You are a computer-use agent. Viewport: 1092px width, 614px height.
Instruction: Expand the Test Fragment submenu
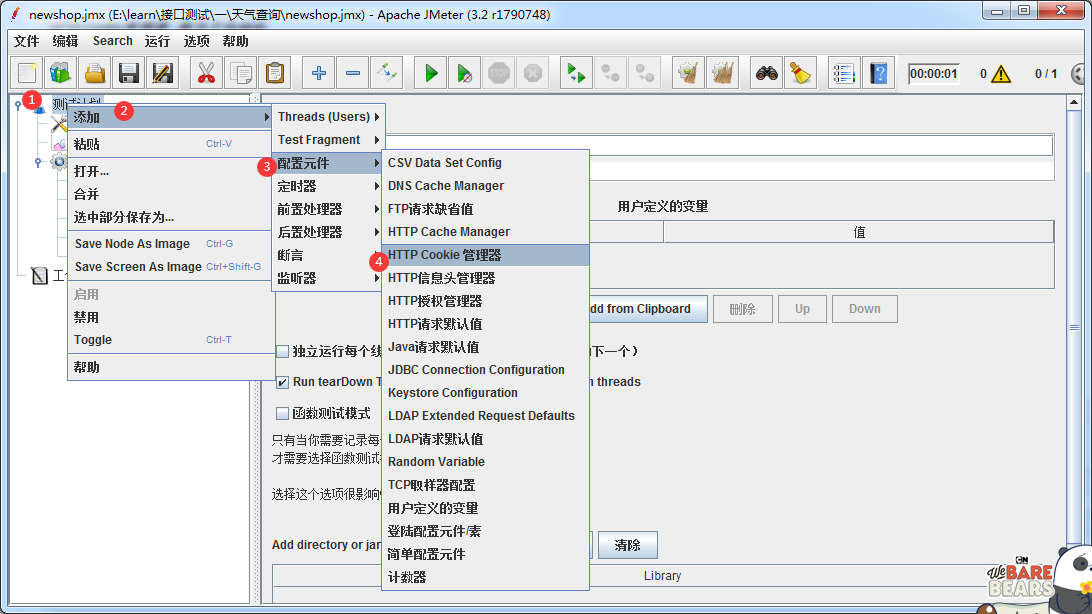pyautogui.click(x=327, y=140)
